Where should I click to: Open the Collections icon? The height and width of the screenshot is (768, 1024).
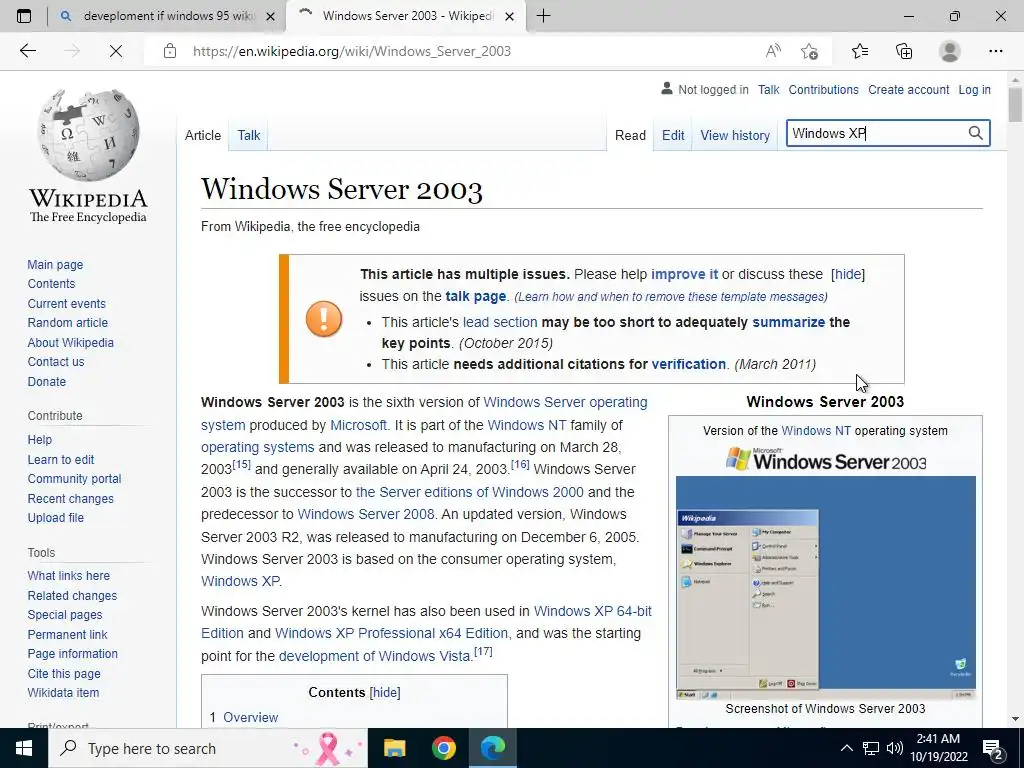(904, 51)
